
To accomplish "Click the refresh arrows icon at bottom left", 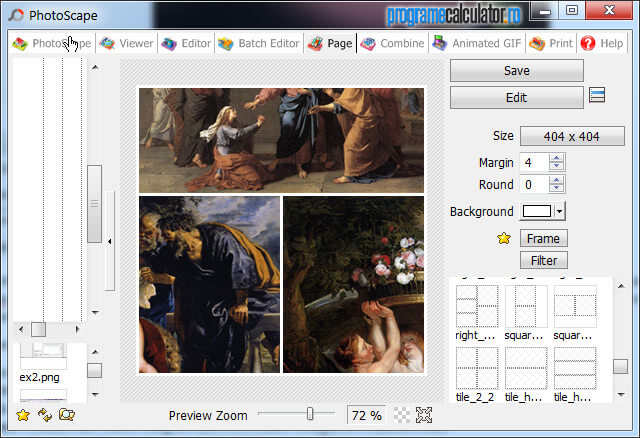I will (45, 415).
